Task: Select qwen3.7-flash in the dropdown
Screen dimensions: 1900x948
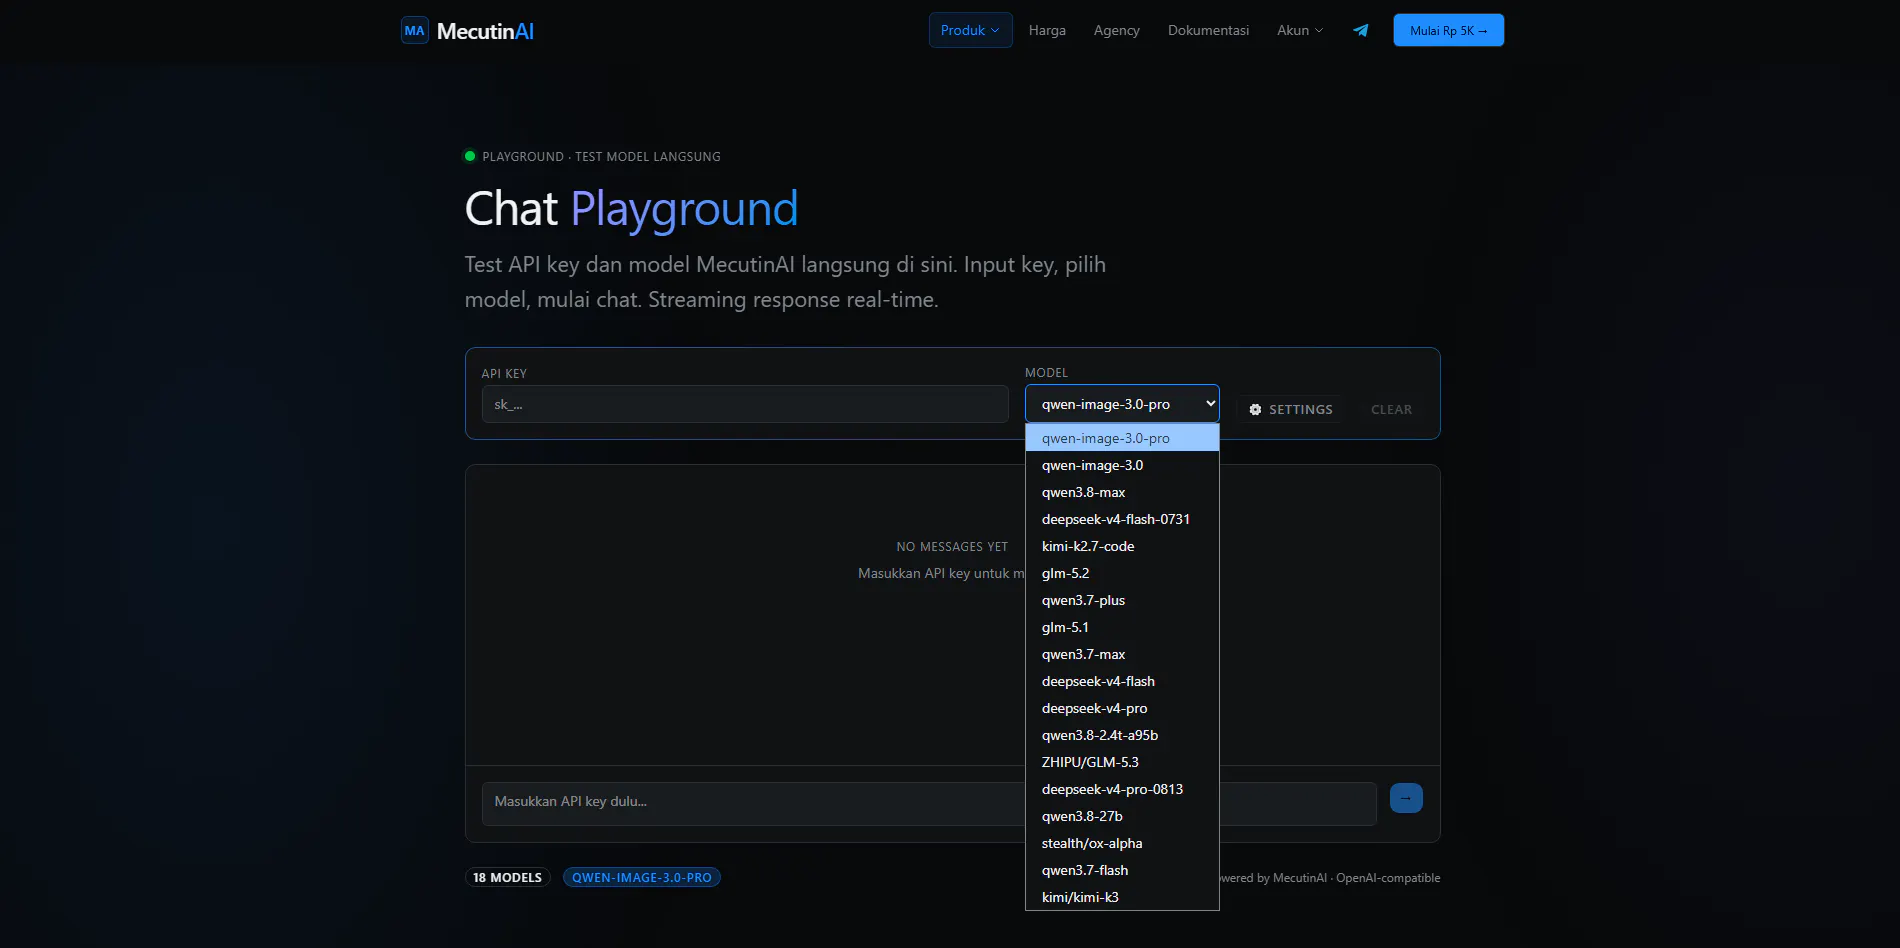Action: click(1122, 870)
